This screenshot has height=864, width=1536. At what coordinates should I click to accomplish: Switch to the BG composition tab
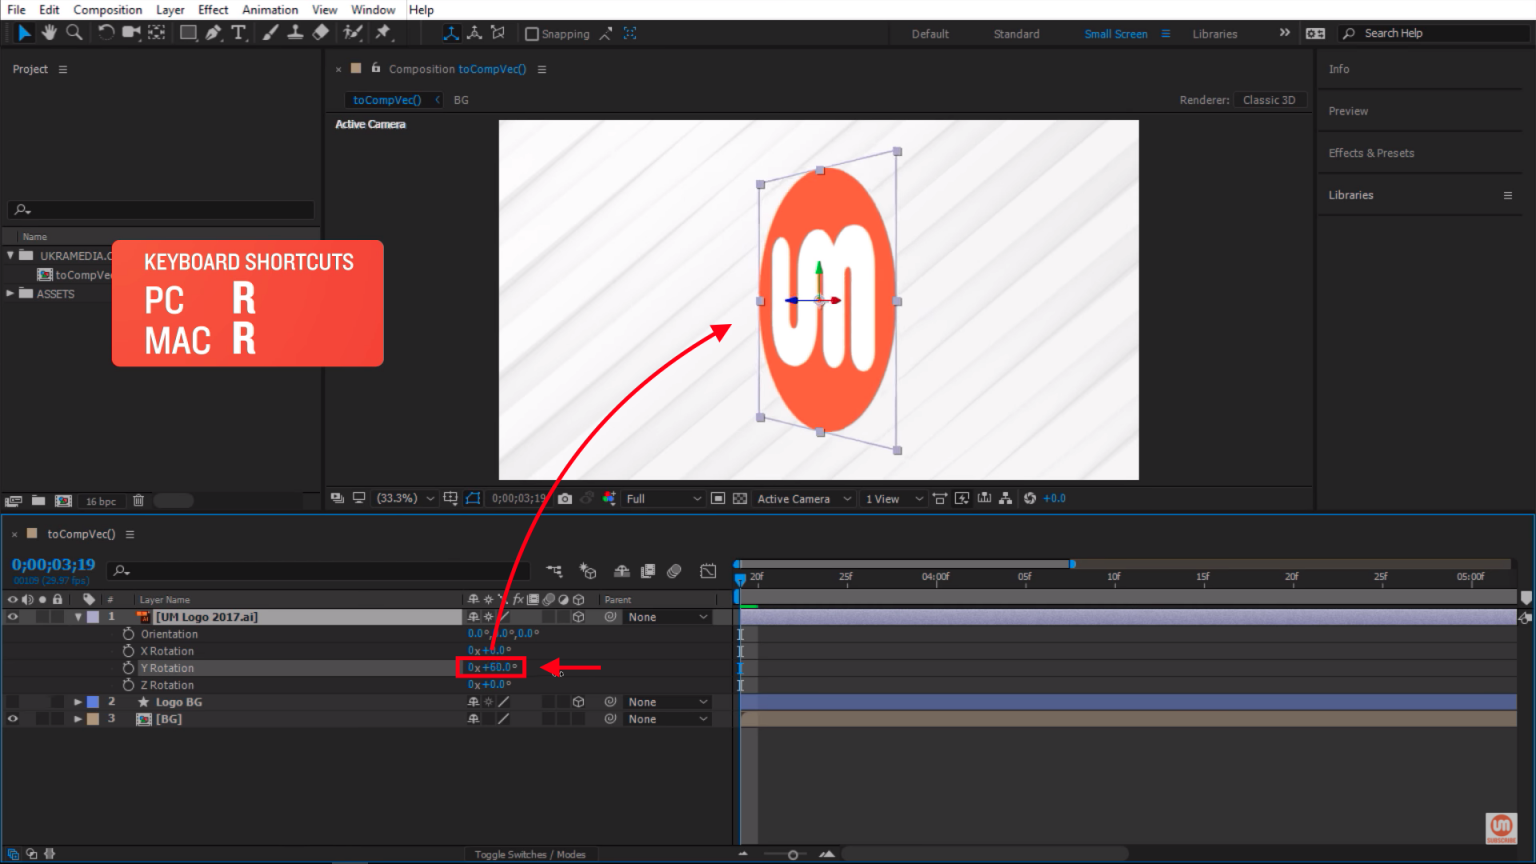click(461, 100)
